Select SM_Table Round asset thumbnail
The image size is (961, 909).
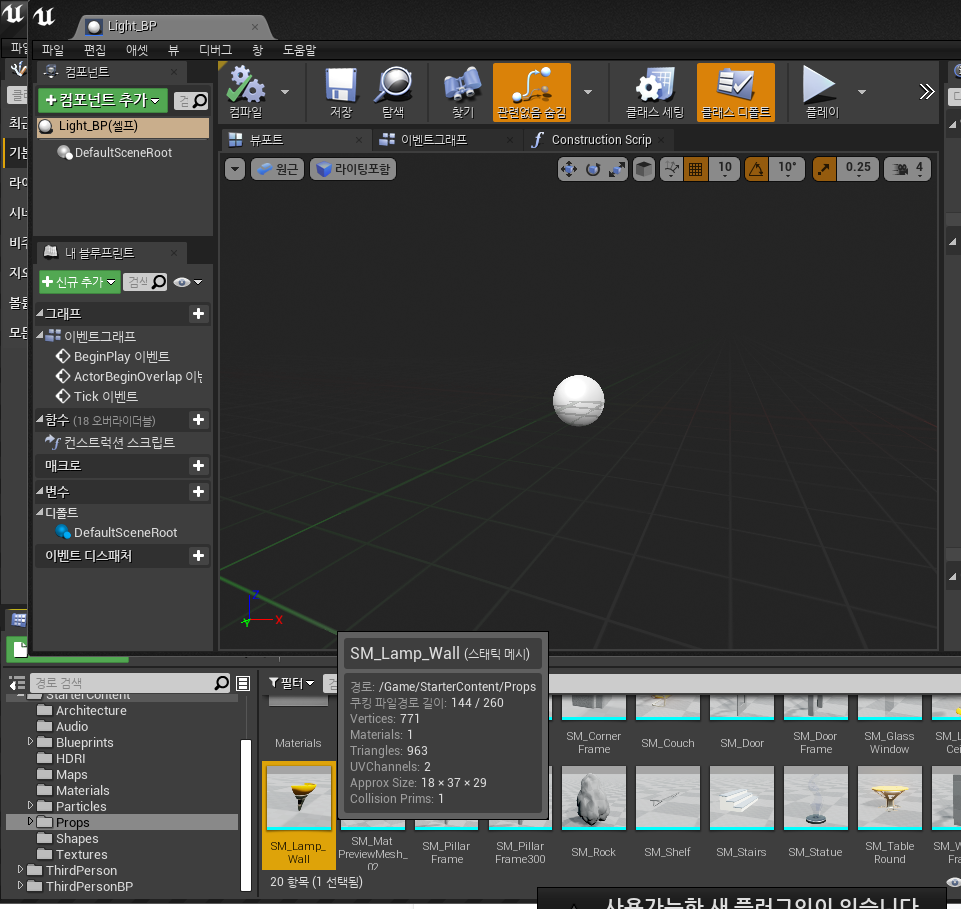pos(889,799)
